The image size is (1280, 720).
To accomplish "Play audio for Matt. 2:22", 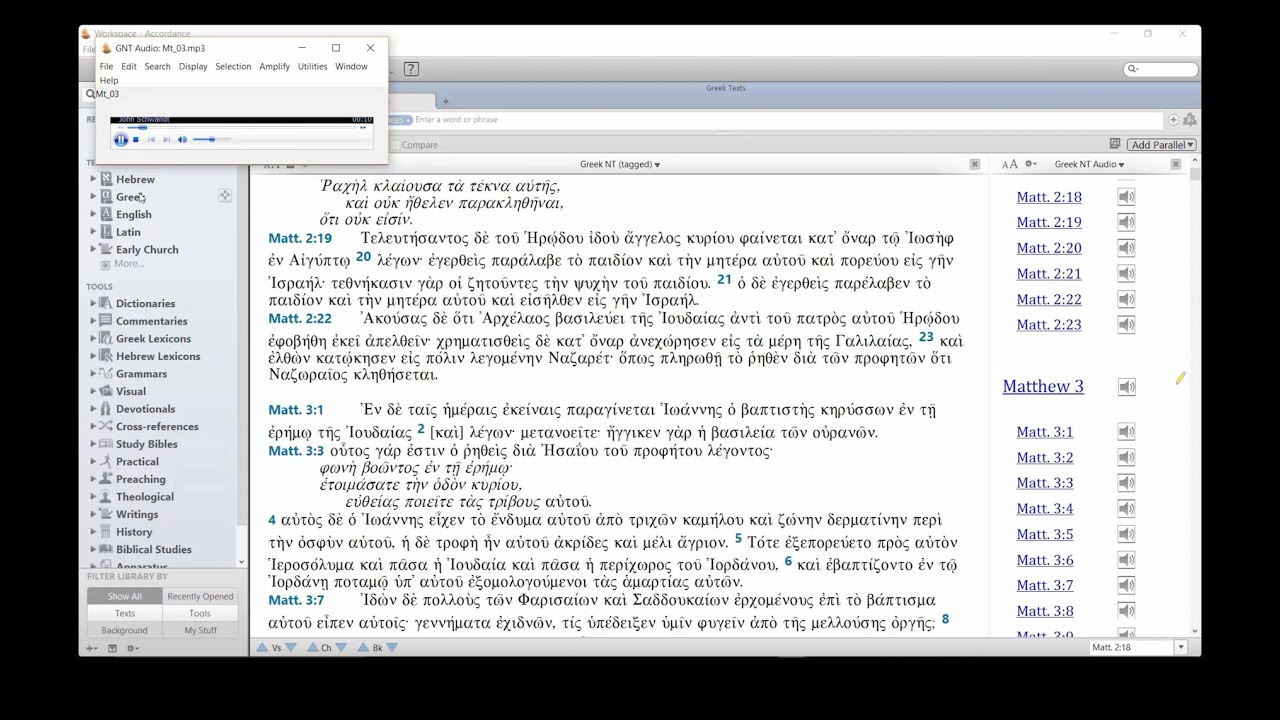I will [1126, 299].
